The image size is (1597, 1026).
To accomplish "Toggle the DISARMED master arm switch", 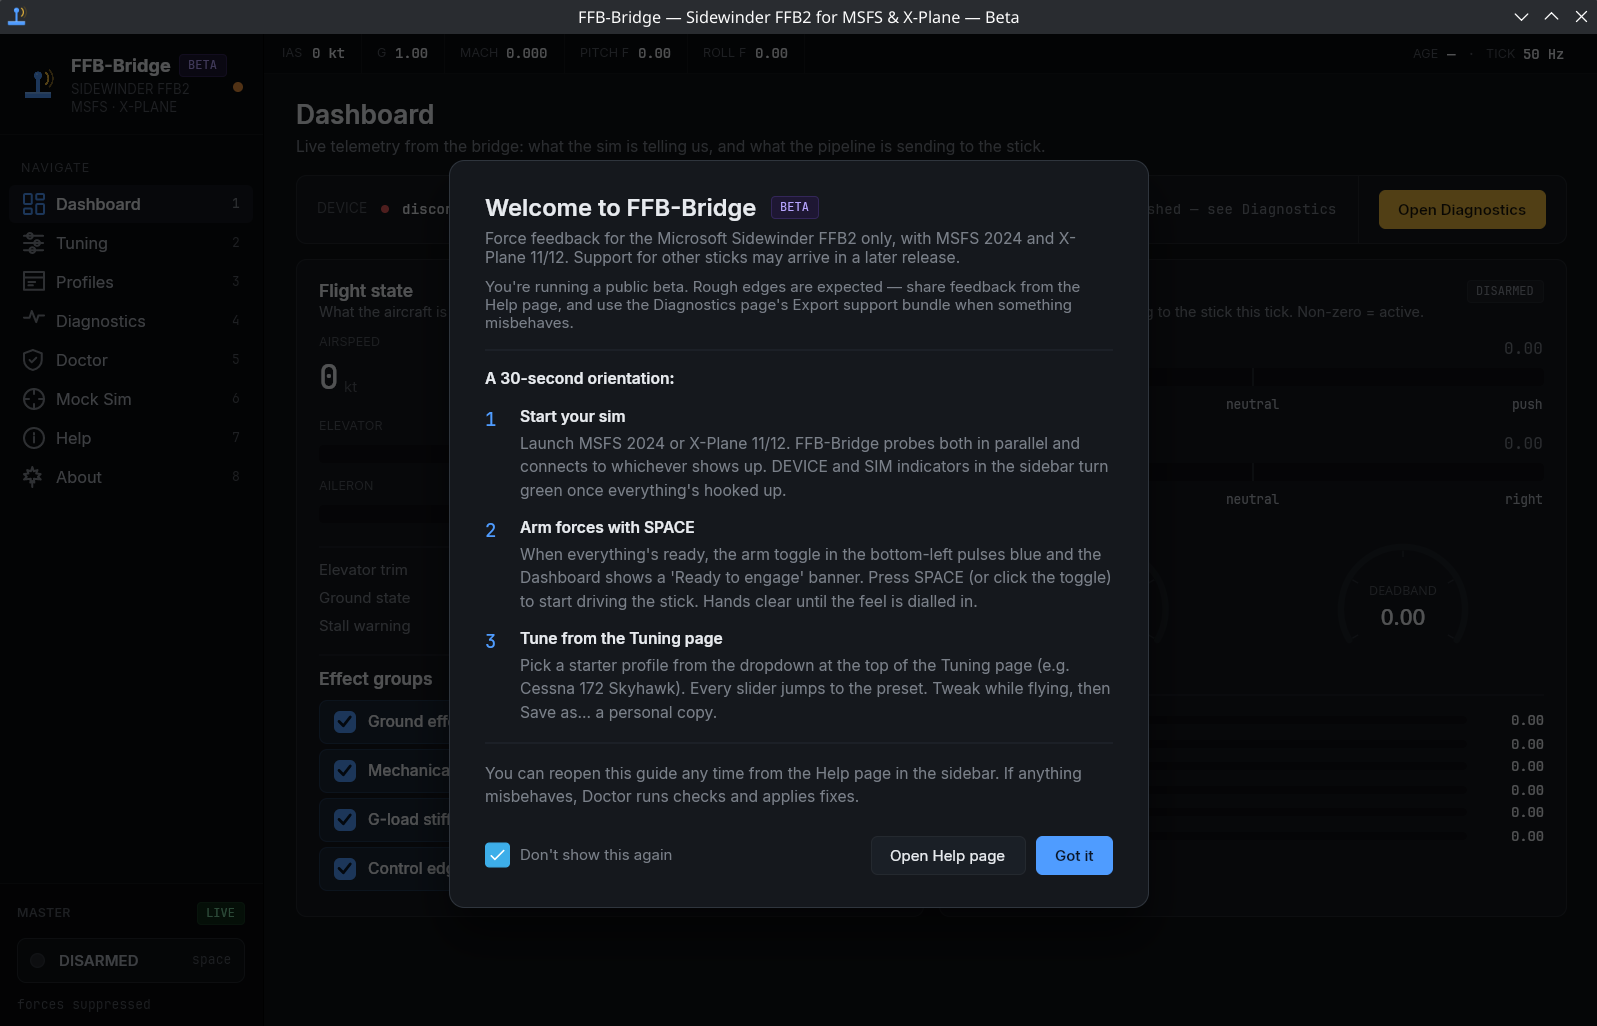I will (131, 960).
